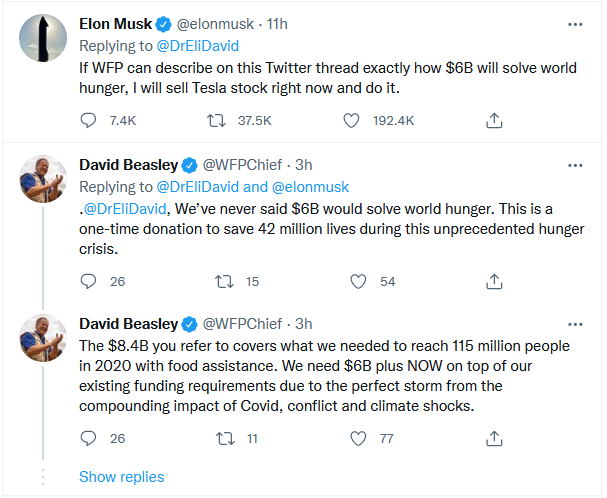This screenshot has width=607, height=498.
Task: Open the @WFPChief handle on last tweet
Action: (245, 324)
